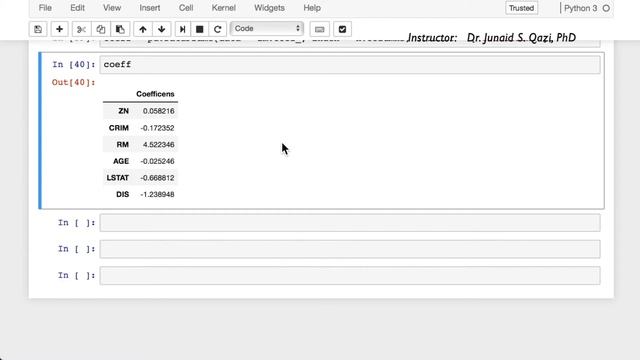Paste cells below icon
The height and width of the screenshot is (360, 640).
click(x=120, y=29)
